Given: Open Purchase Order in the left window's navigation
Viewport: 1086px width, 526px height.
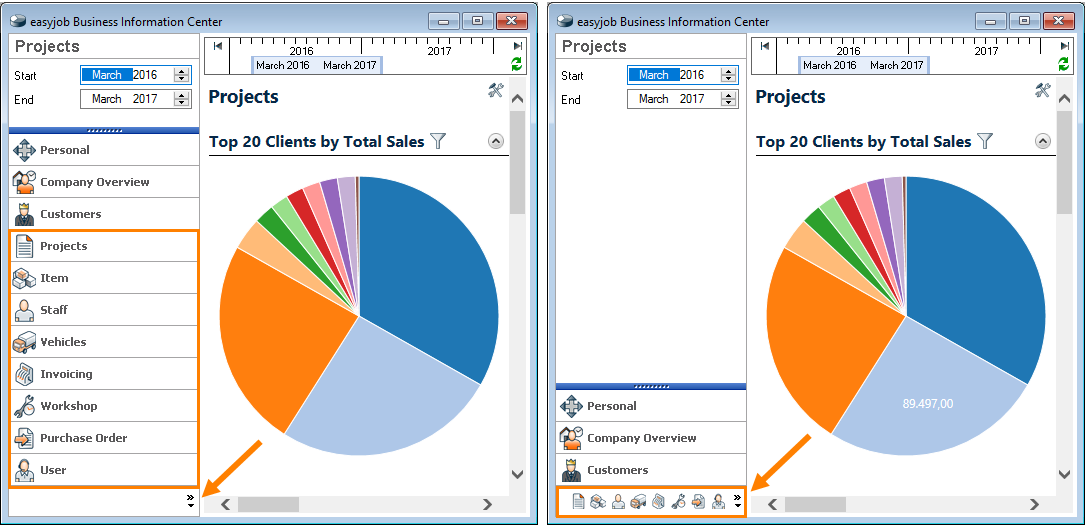Looking at the screenshot, I should click(83, 438).
